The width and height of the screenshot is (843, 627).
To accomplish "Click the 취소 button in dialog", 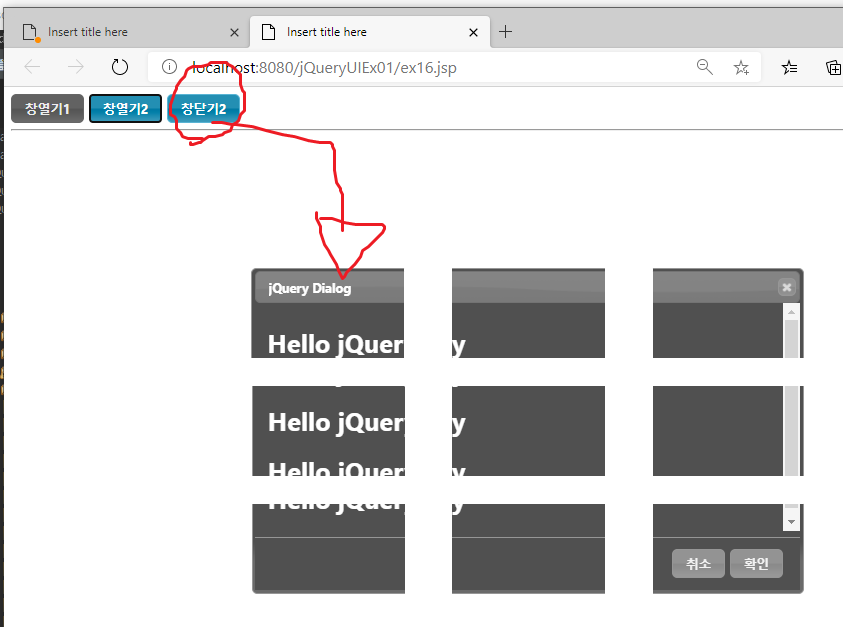I will 698,564.
